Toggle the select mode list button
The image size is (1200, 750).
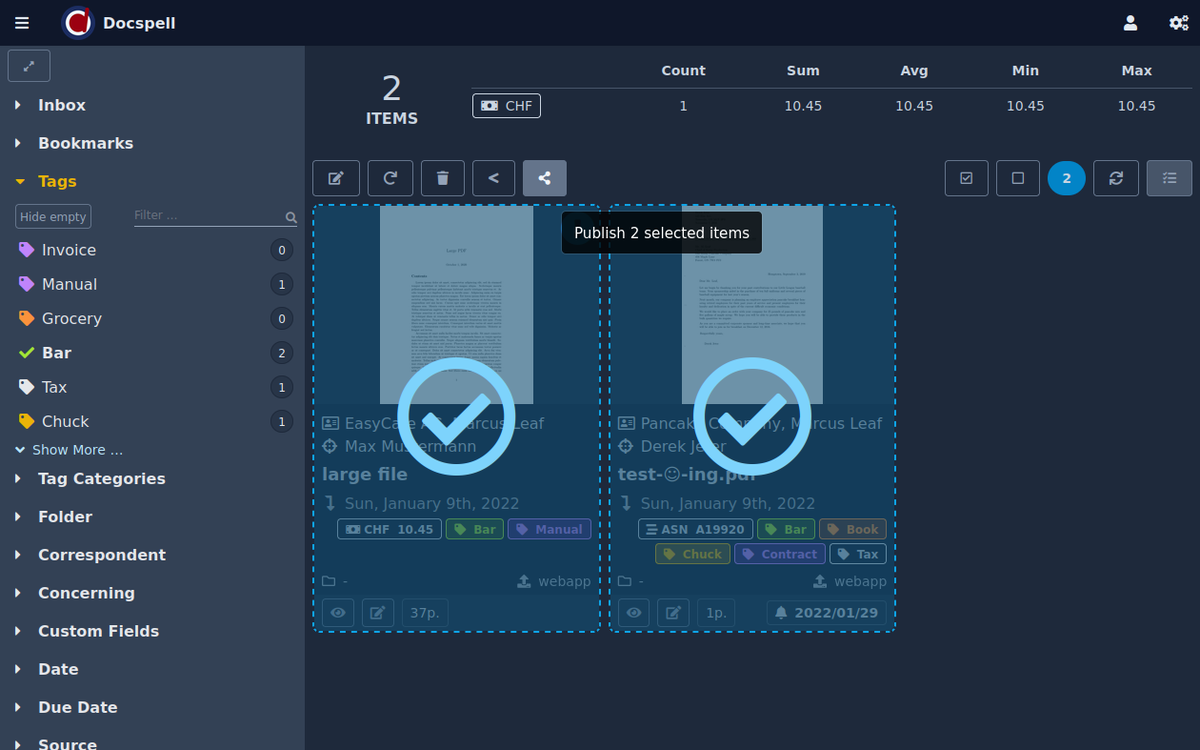tap(1169, 178)
